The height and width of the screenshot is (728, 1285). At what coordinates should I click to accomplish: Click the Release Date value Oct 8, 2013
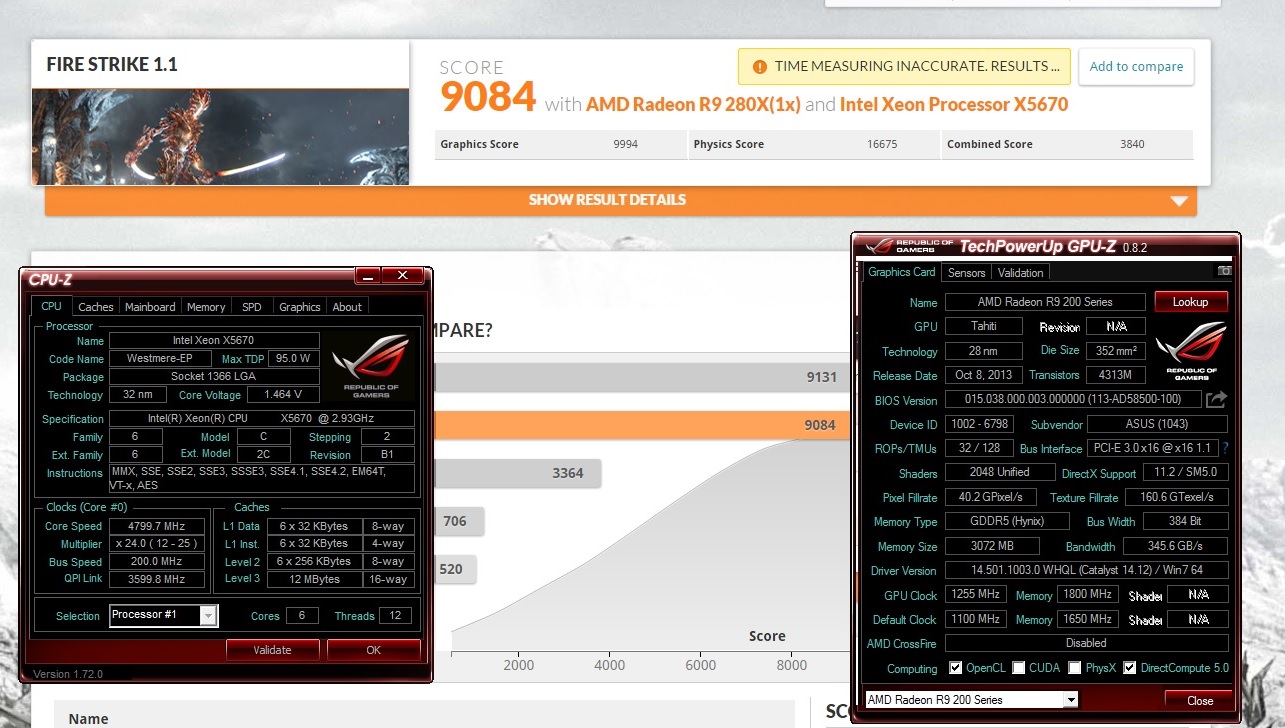tap(983, 375)
